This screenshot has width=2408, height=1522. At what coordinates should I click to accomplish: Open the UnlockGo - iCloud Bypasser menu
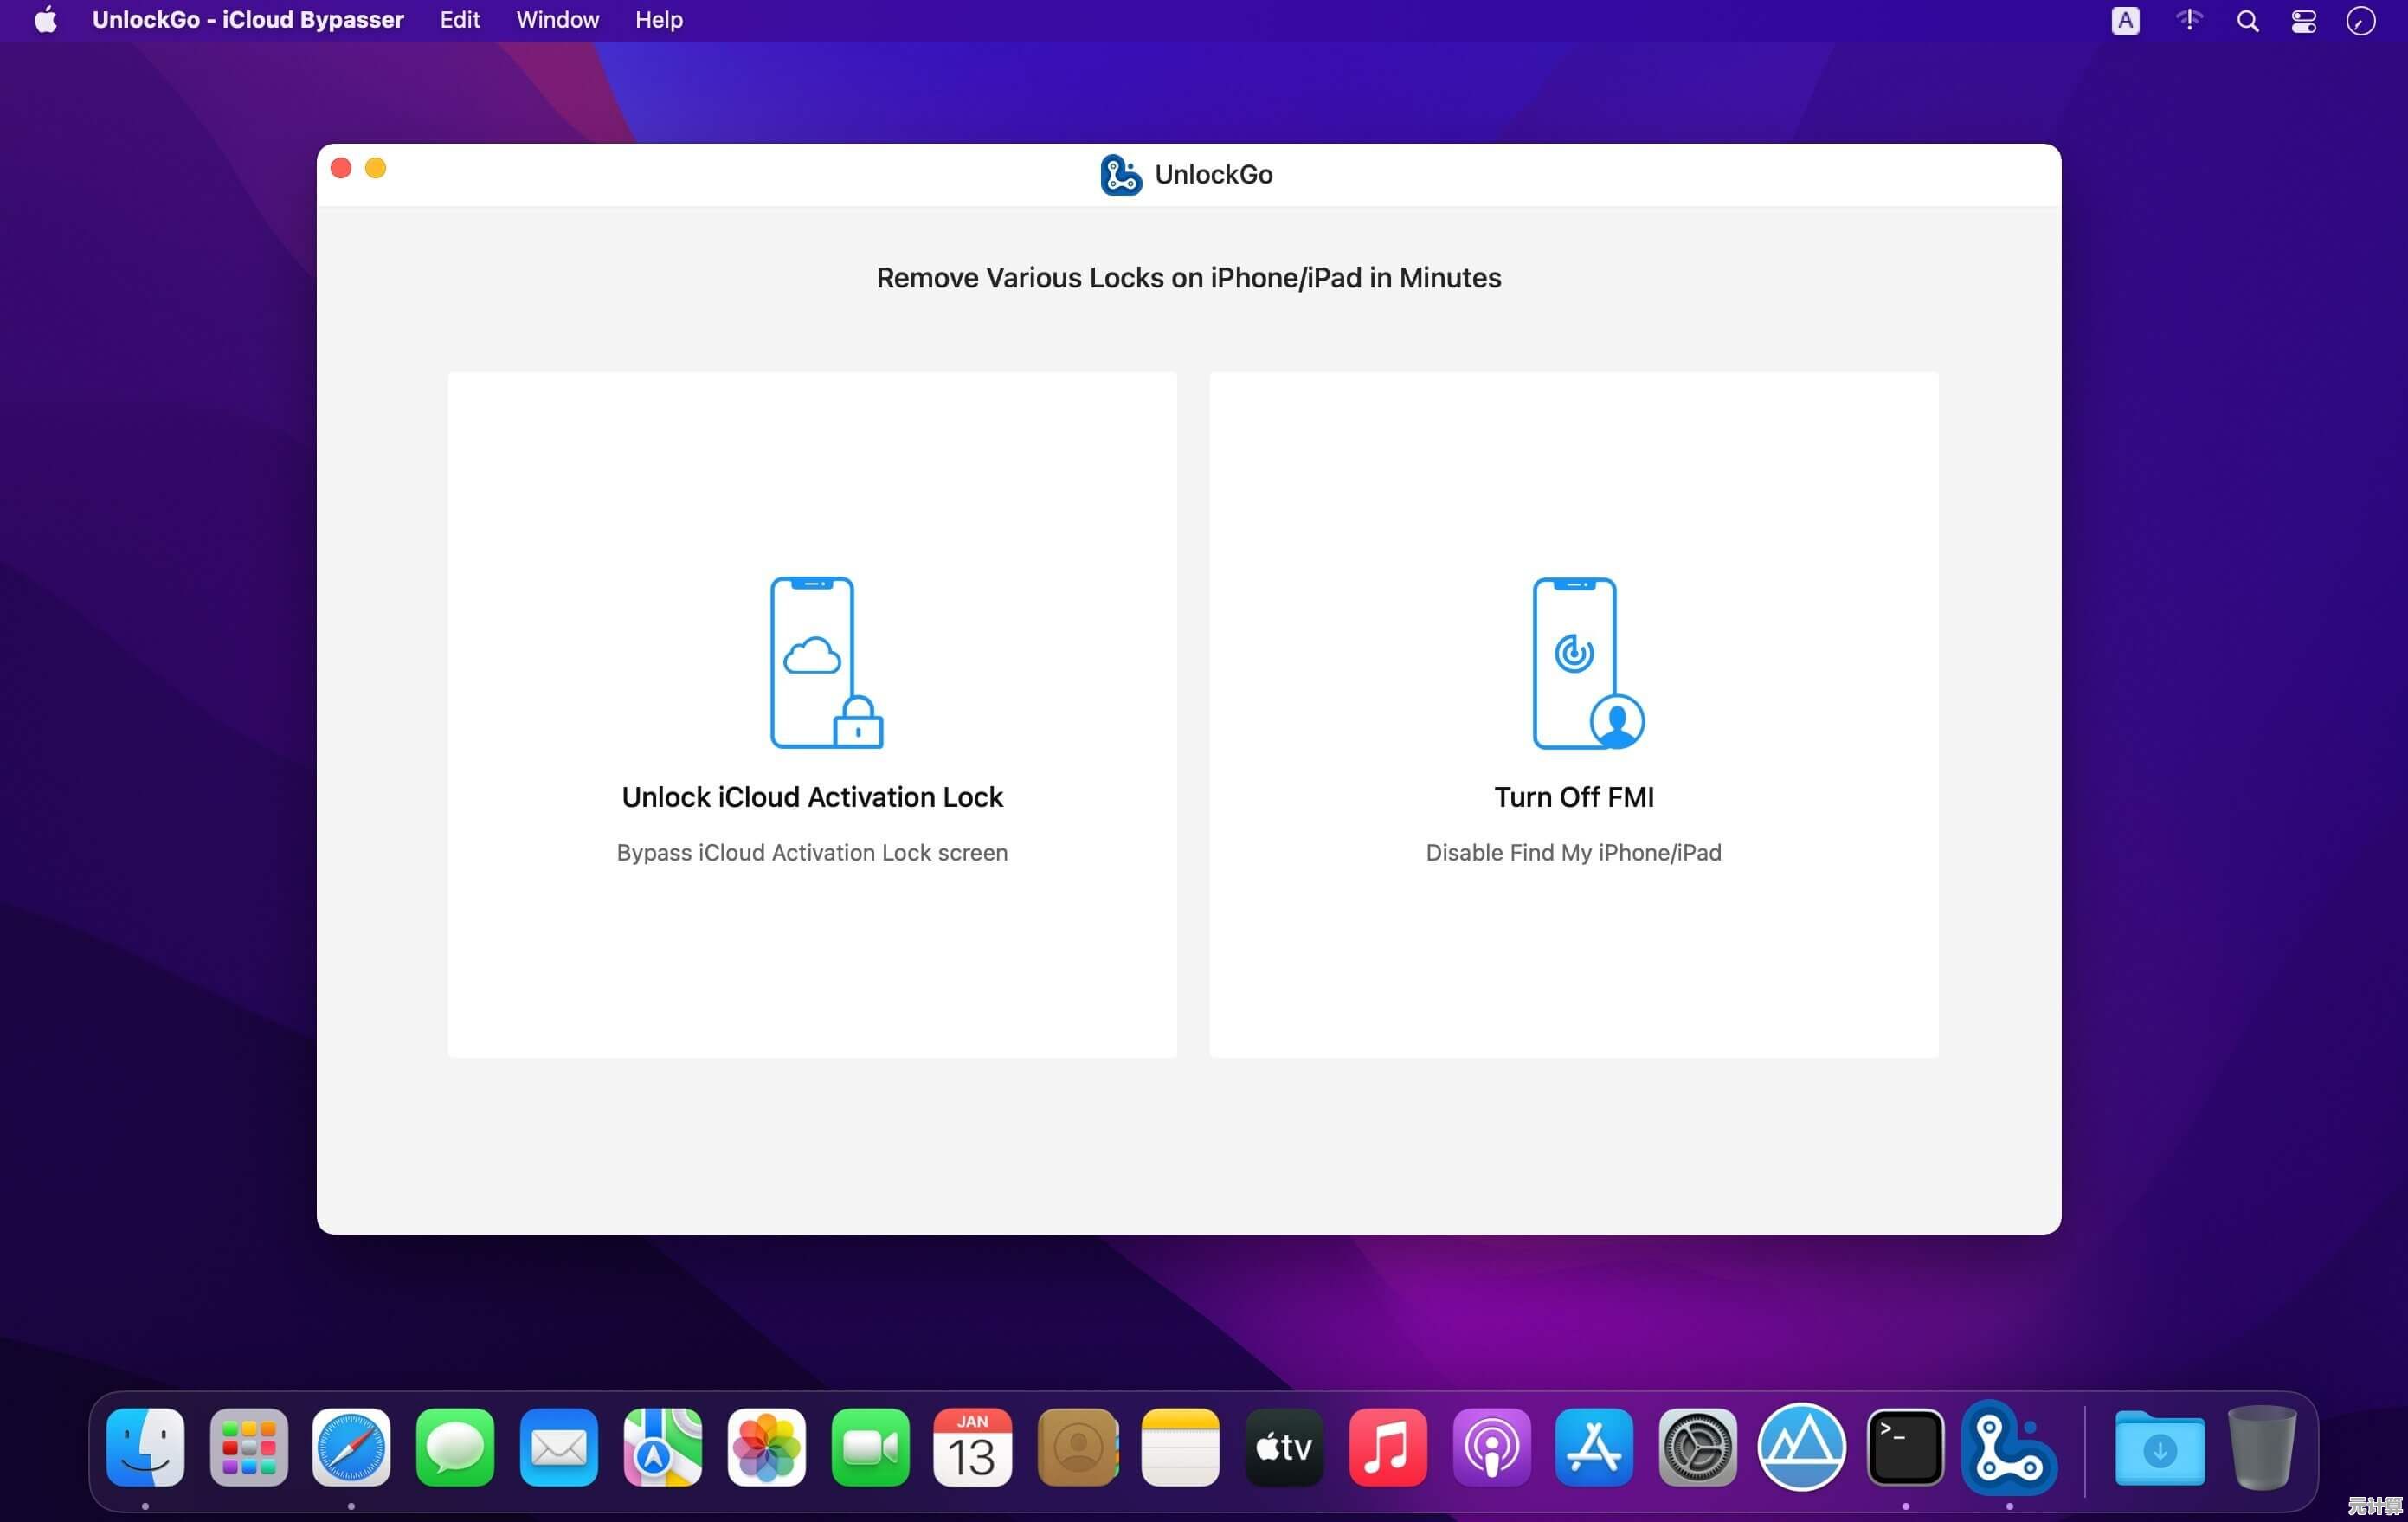248,20
